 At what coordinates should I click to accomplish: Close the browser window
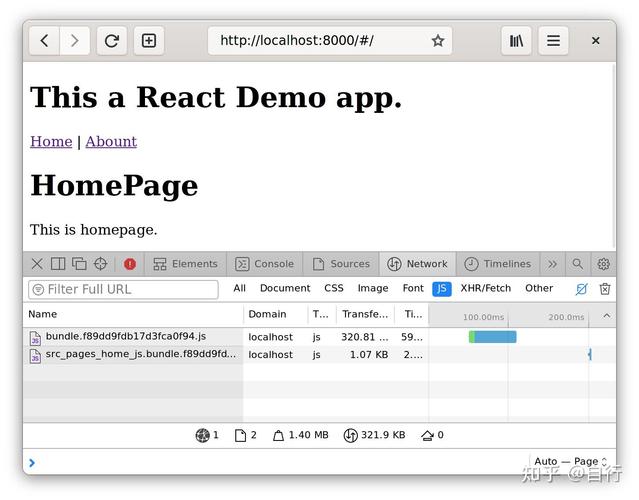[x=595, y=41]
